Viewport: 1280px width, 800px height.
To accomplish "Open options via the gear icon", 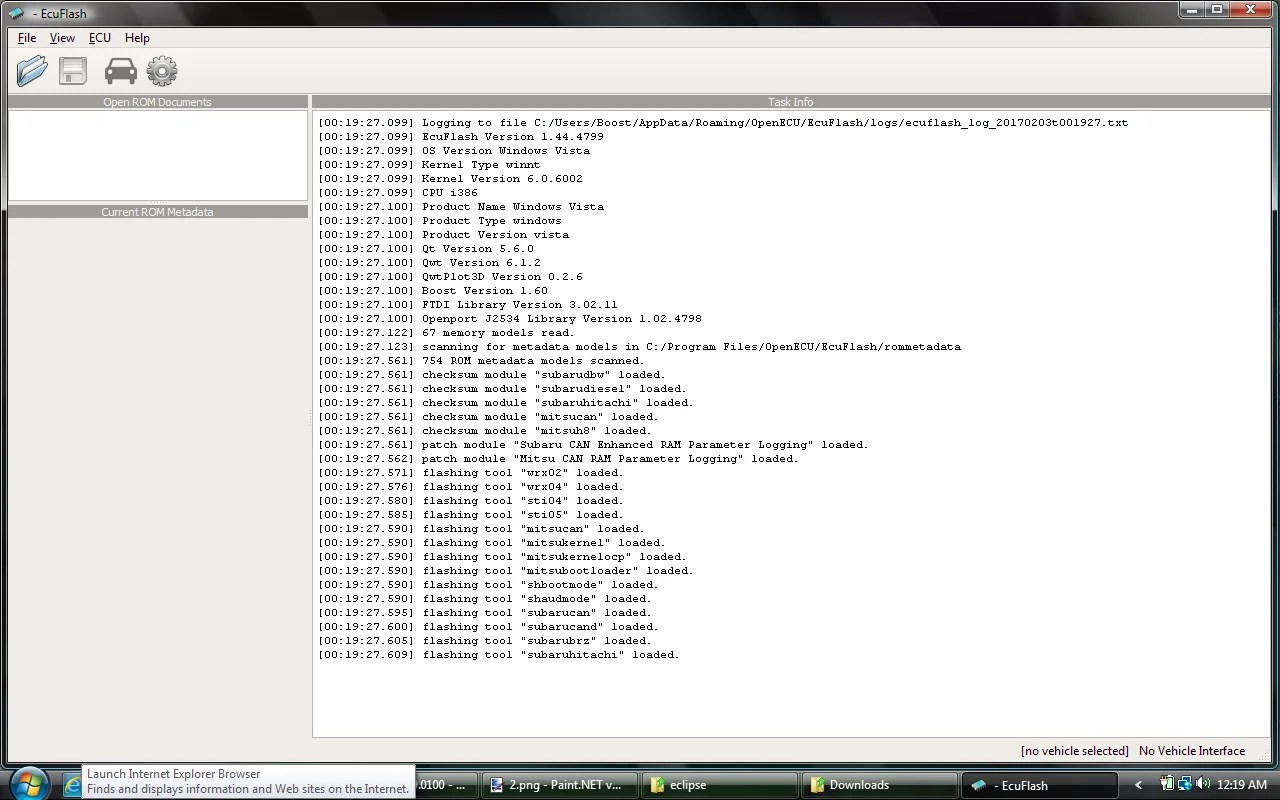I will (x=162, y=71).
